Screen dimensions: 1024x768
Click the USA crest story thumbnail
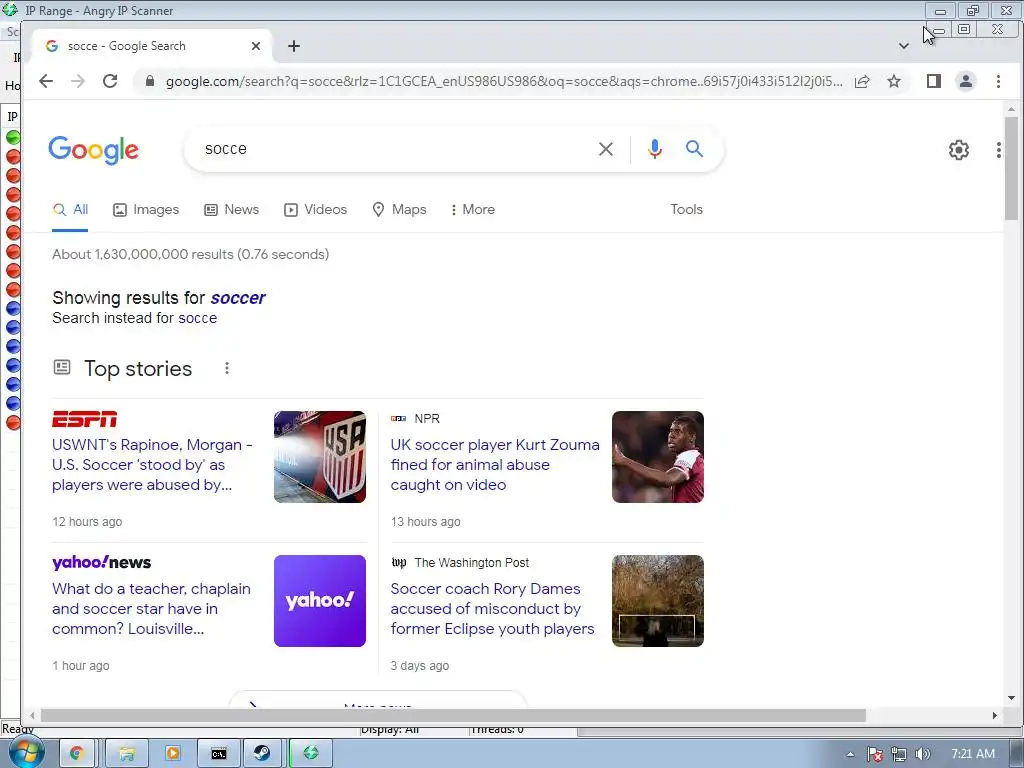pyautogui.click(x=320, y=457)
